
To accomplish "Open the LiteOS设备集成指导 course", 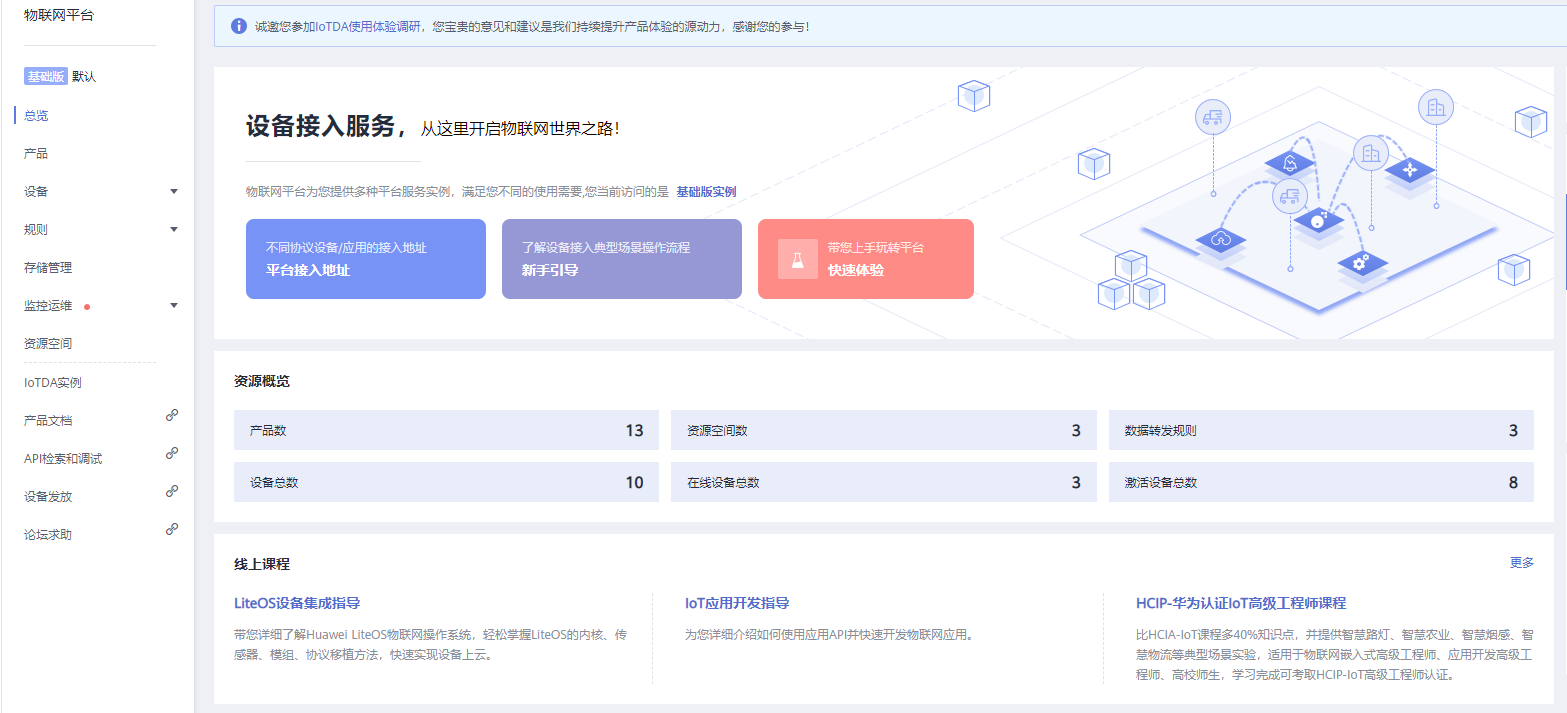I will [297, 603].
